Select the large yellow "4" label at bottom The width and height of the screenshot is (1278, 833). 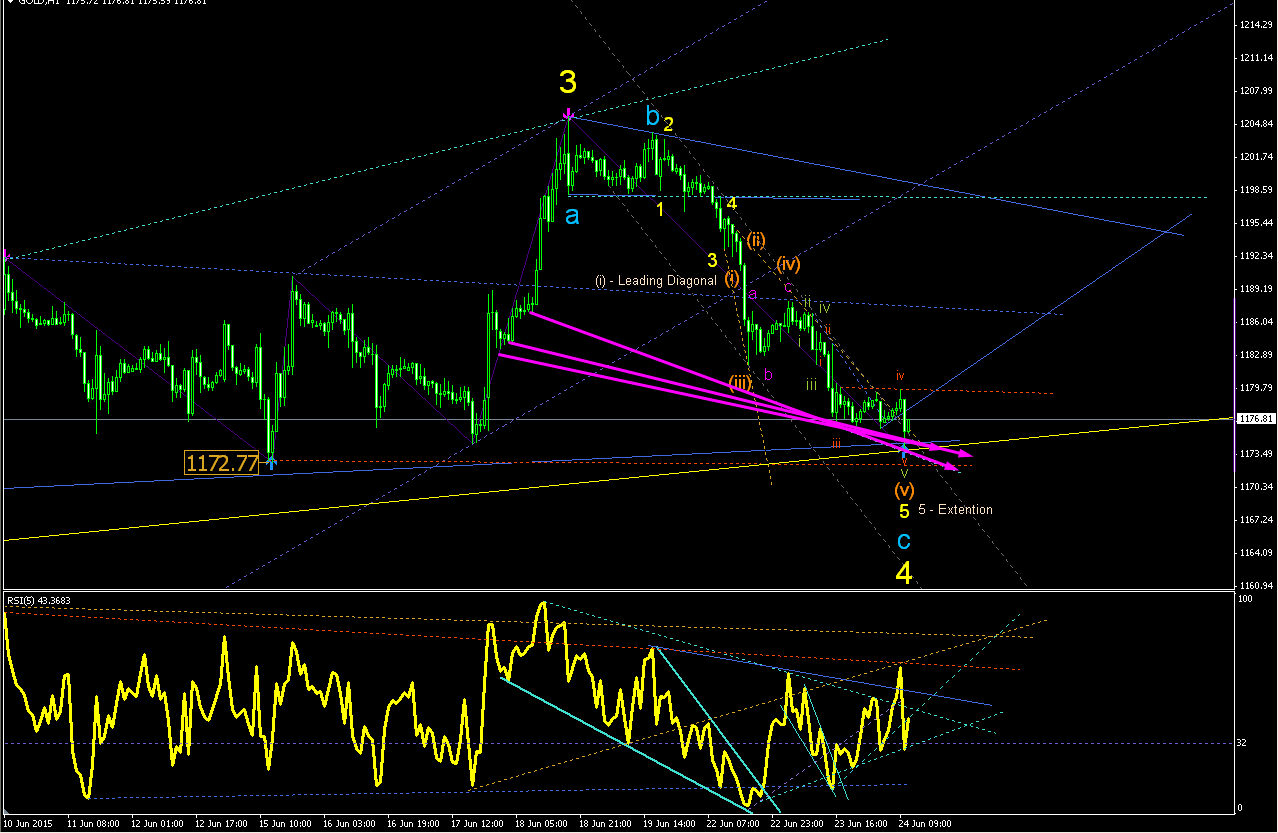tap(904, 573)
